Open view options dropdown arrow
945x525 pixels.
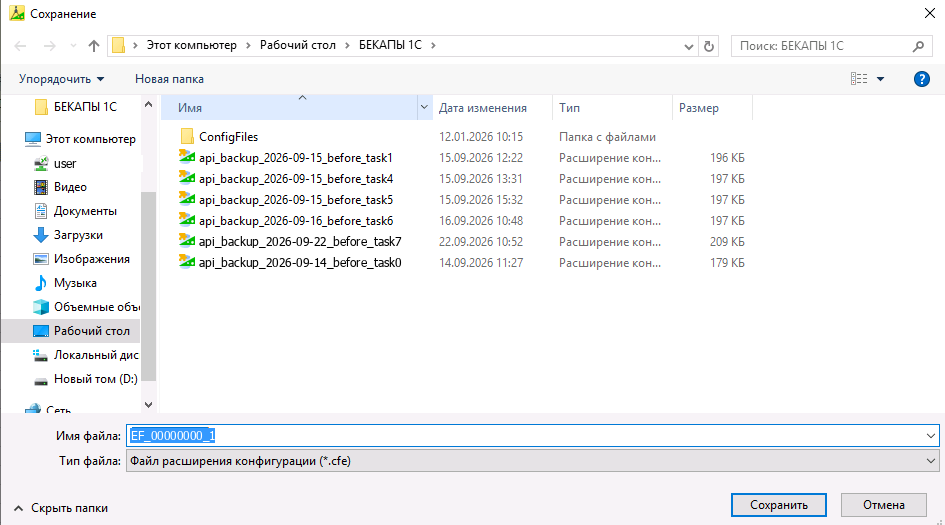[881, 79]
